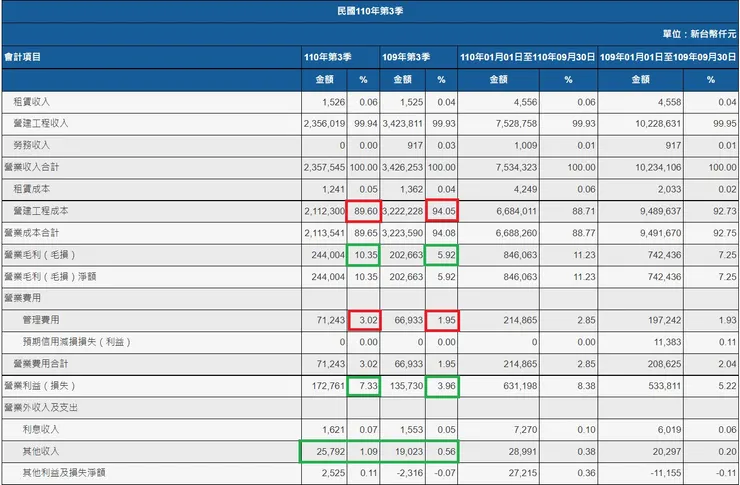
Task: Click the 預期信用減損損失（利益）row label
Action: pyautogui.click(x=77, y=342)
